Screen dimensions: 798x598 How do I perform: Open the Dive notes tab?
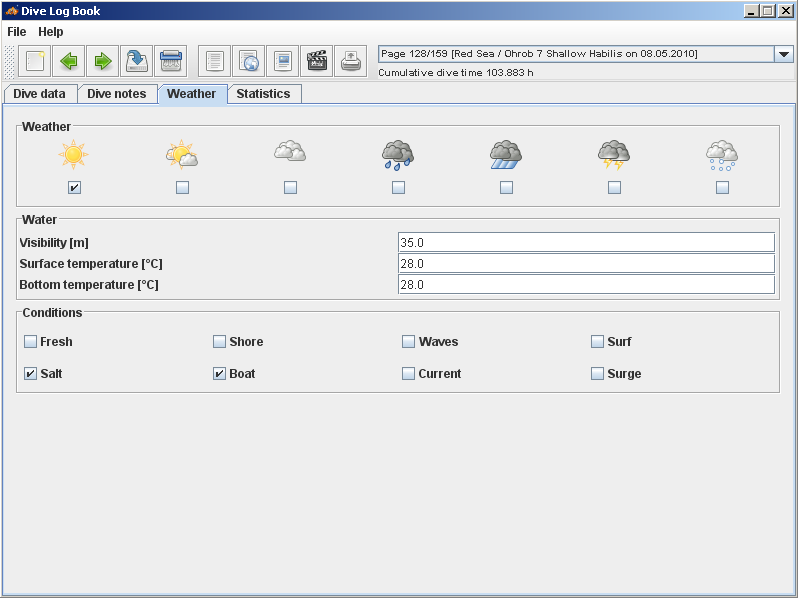(117, 94)
